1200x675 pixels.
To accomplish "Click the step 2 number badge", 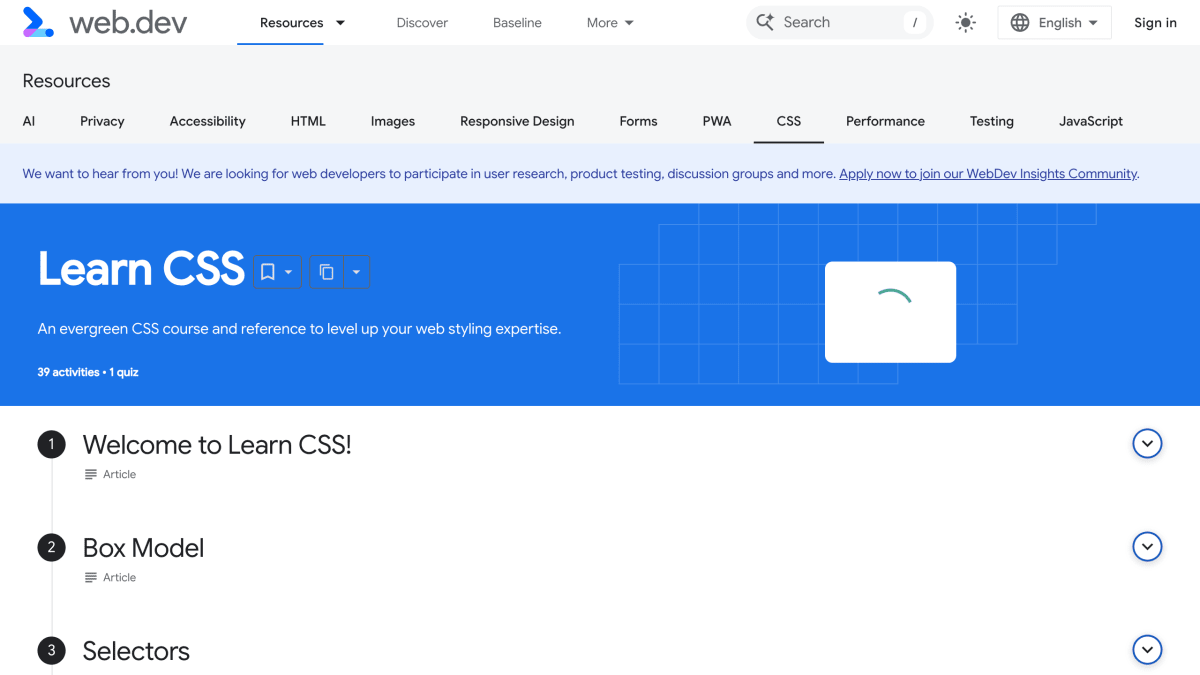I will tap(51, 547).
